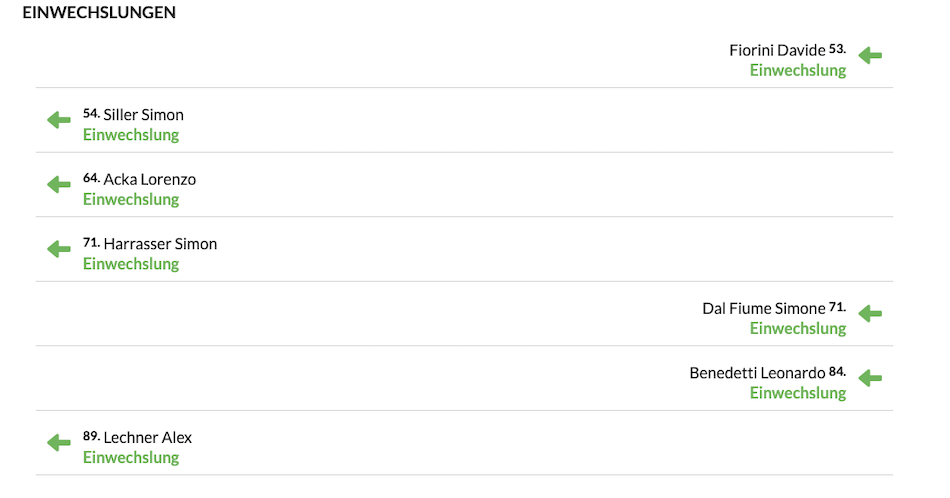The image size is (950, 498).
Task: Click the arrow icon next to Benedetti Leonardo
Action: 870,379
